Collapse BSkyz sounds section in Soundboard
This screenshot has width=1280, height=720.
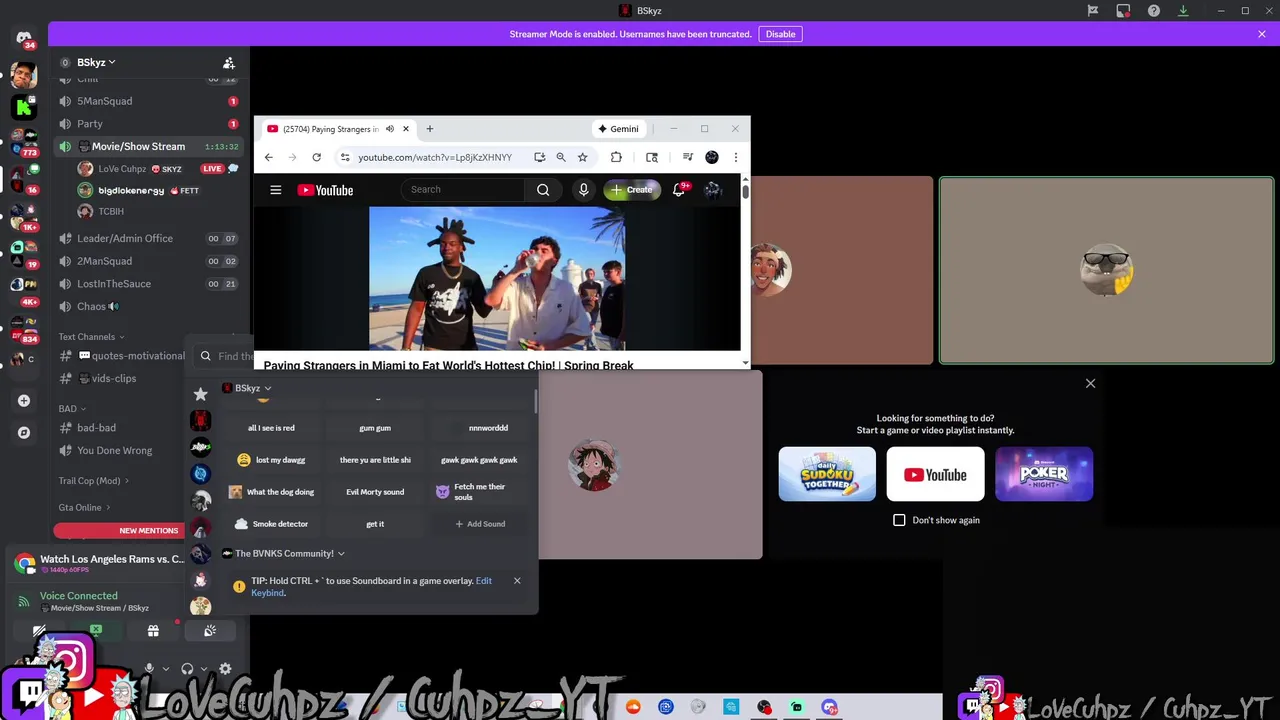(247, 388)
